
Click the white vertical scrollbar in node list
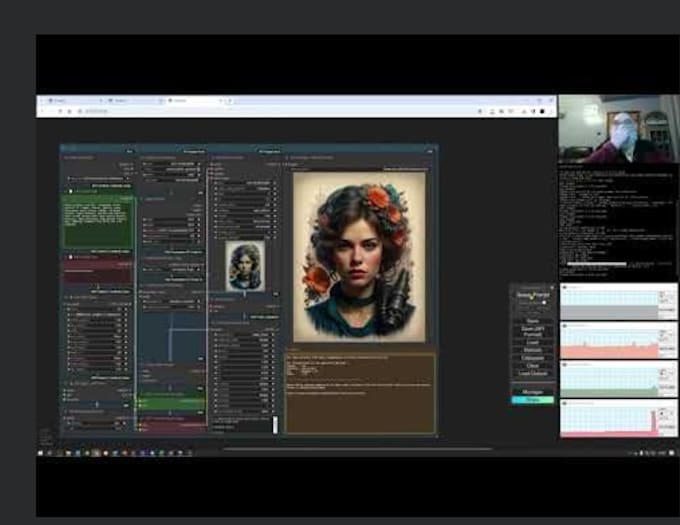(275, 425)
